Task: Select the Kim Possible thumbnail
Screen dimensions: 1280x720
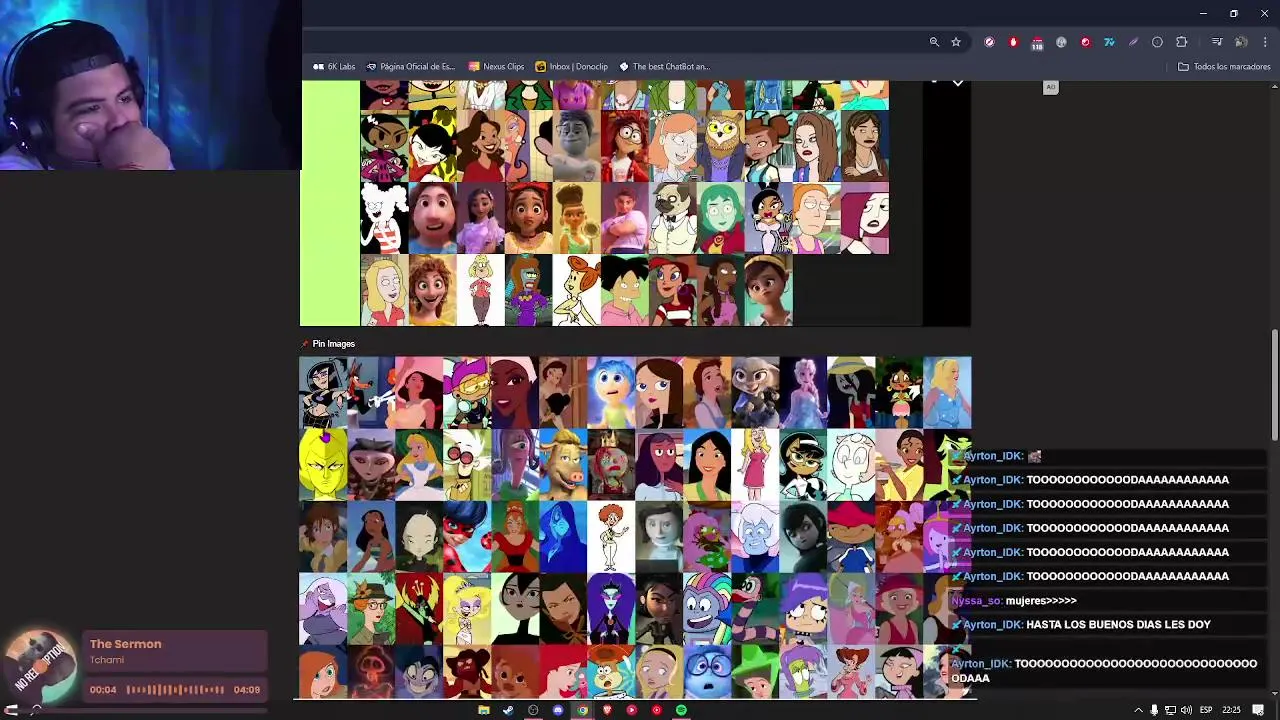Action: click(x=323, y=672)
